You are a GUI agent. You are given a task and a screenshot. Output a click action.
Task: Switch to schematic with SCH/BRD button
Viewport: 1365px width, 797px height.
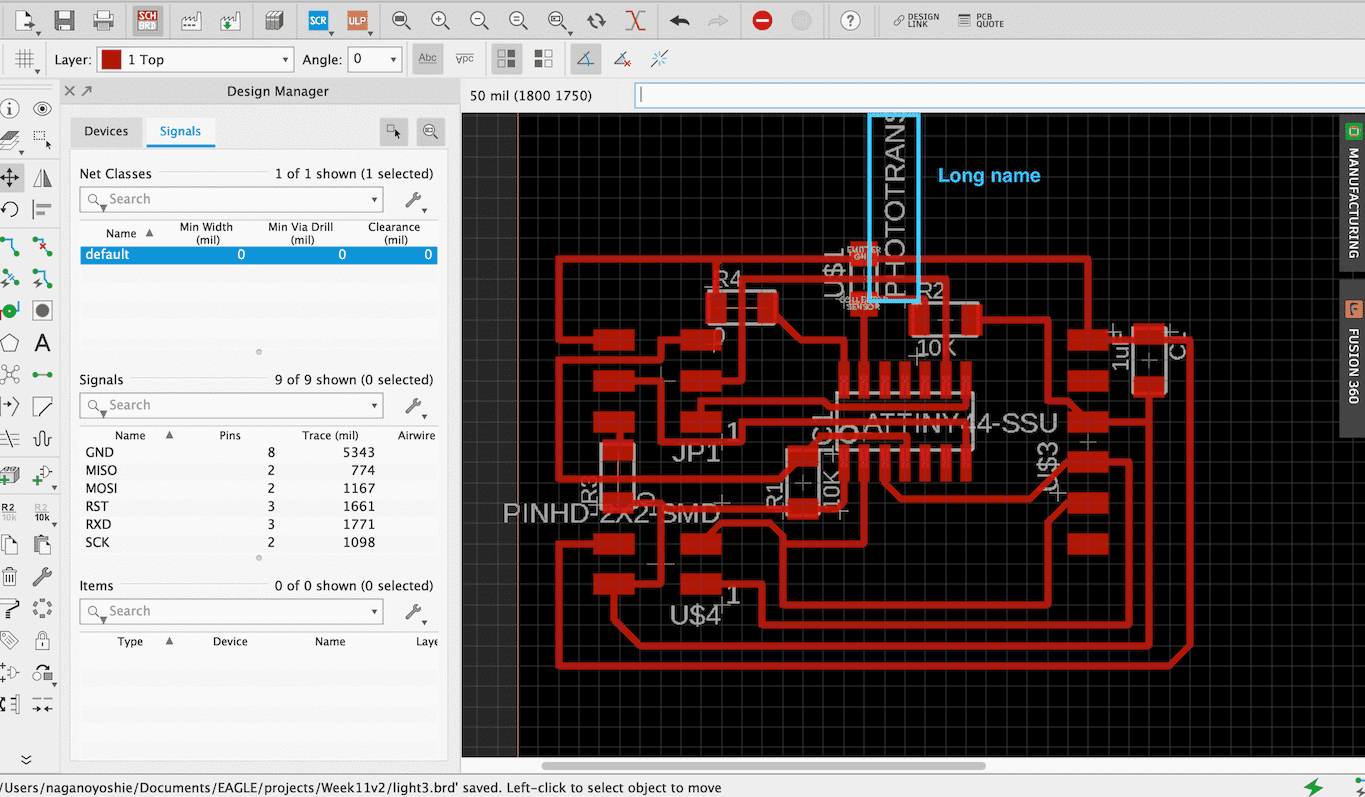(147, 20)
